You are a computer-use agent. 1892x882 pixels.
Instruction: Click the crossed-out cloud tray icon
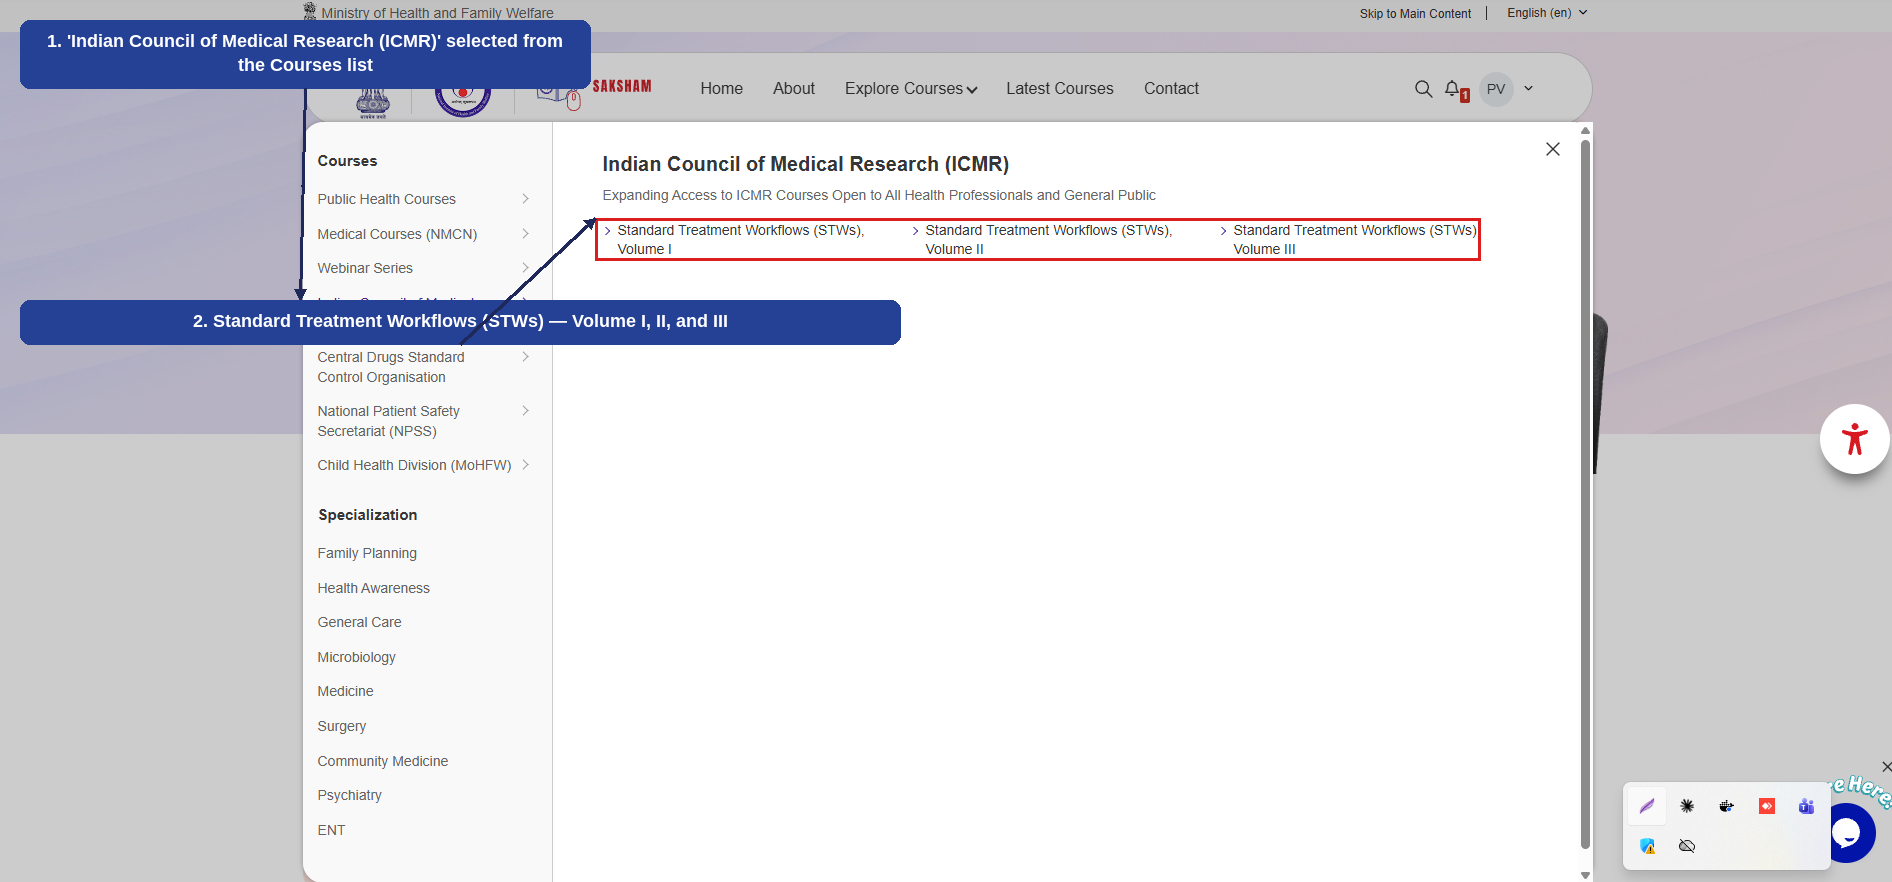click(1687, 846)
